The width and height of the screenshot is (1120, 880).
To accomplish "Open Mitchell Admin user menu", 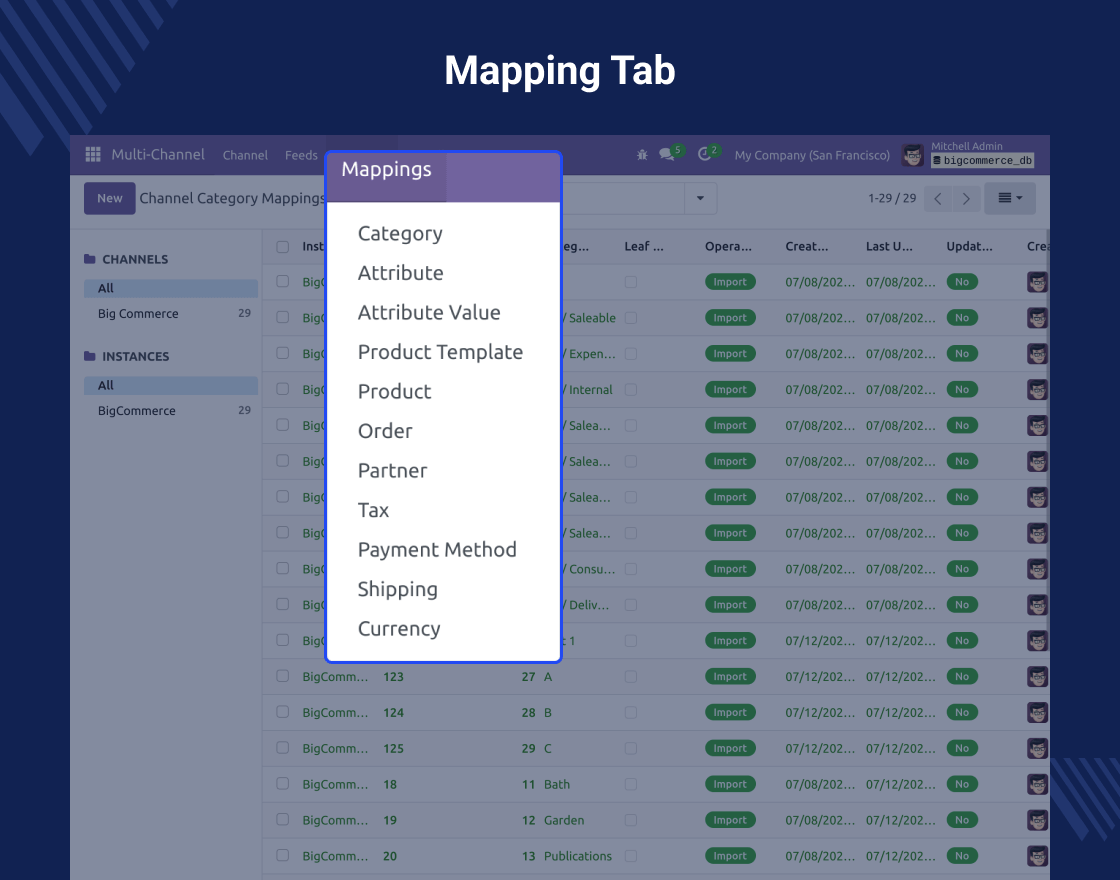I will [x=967, y=154].
